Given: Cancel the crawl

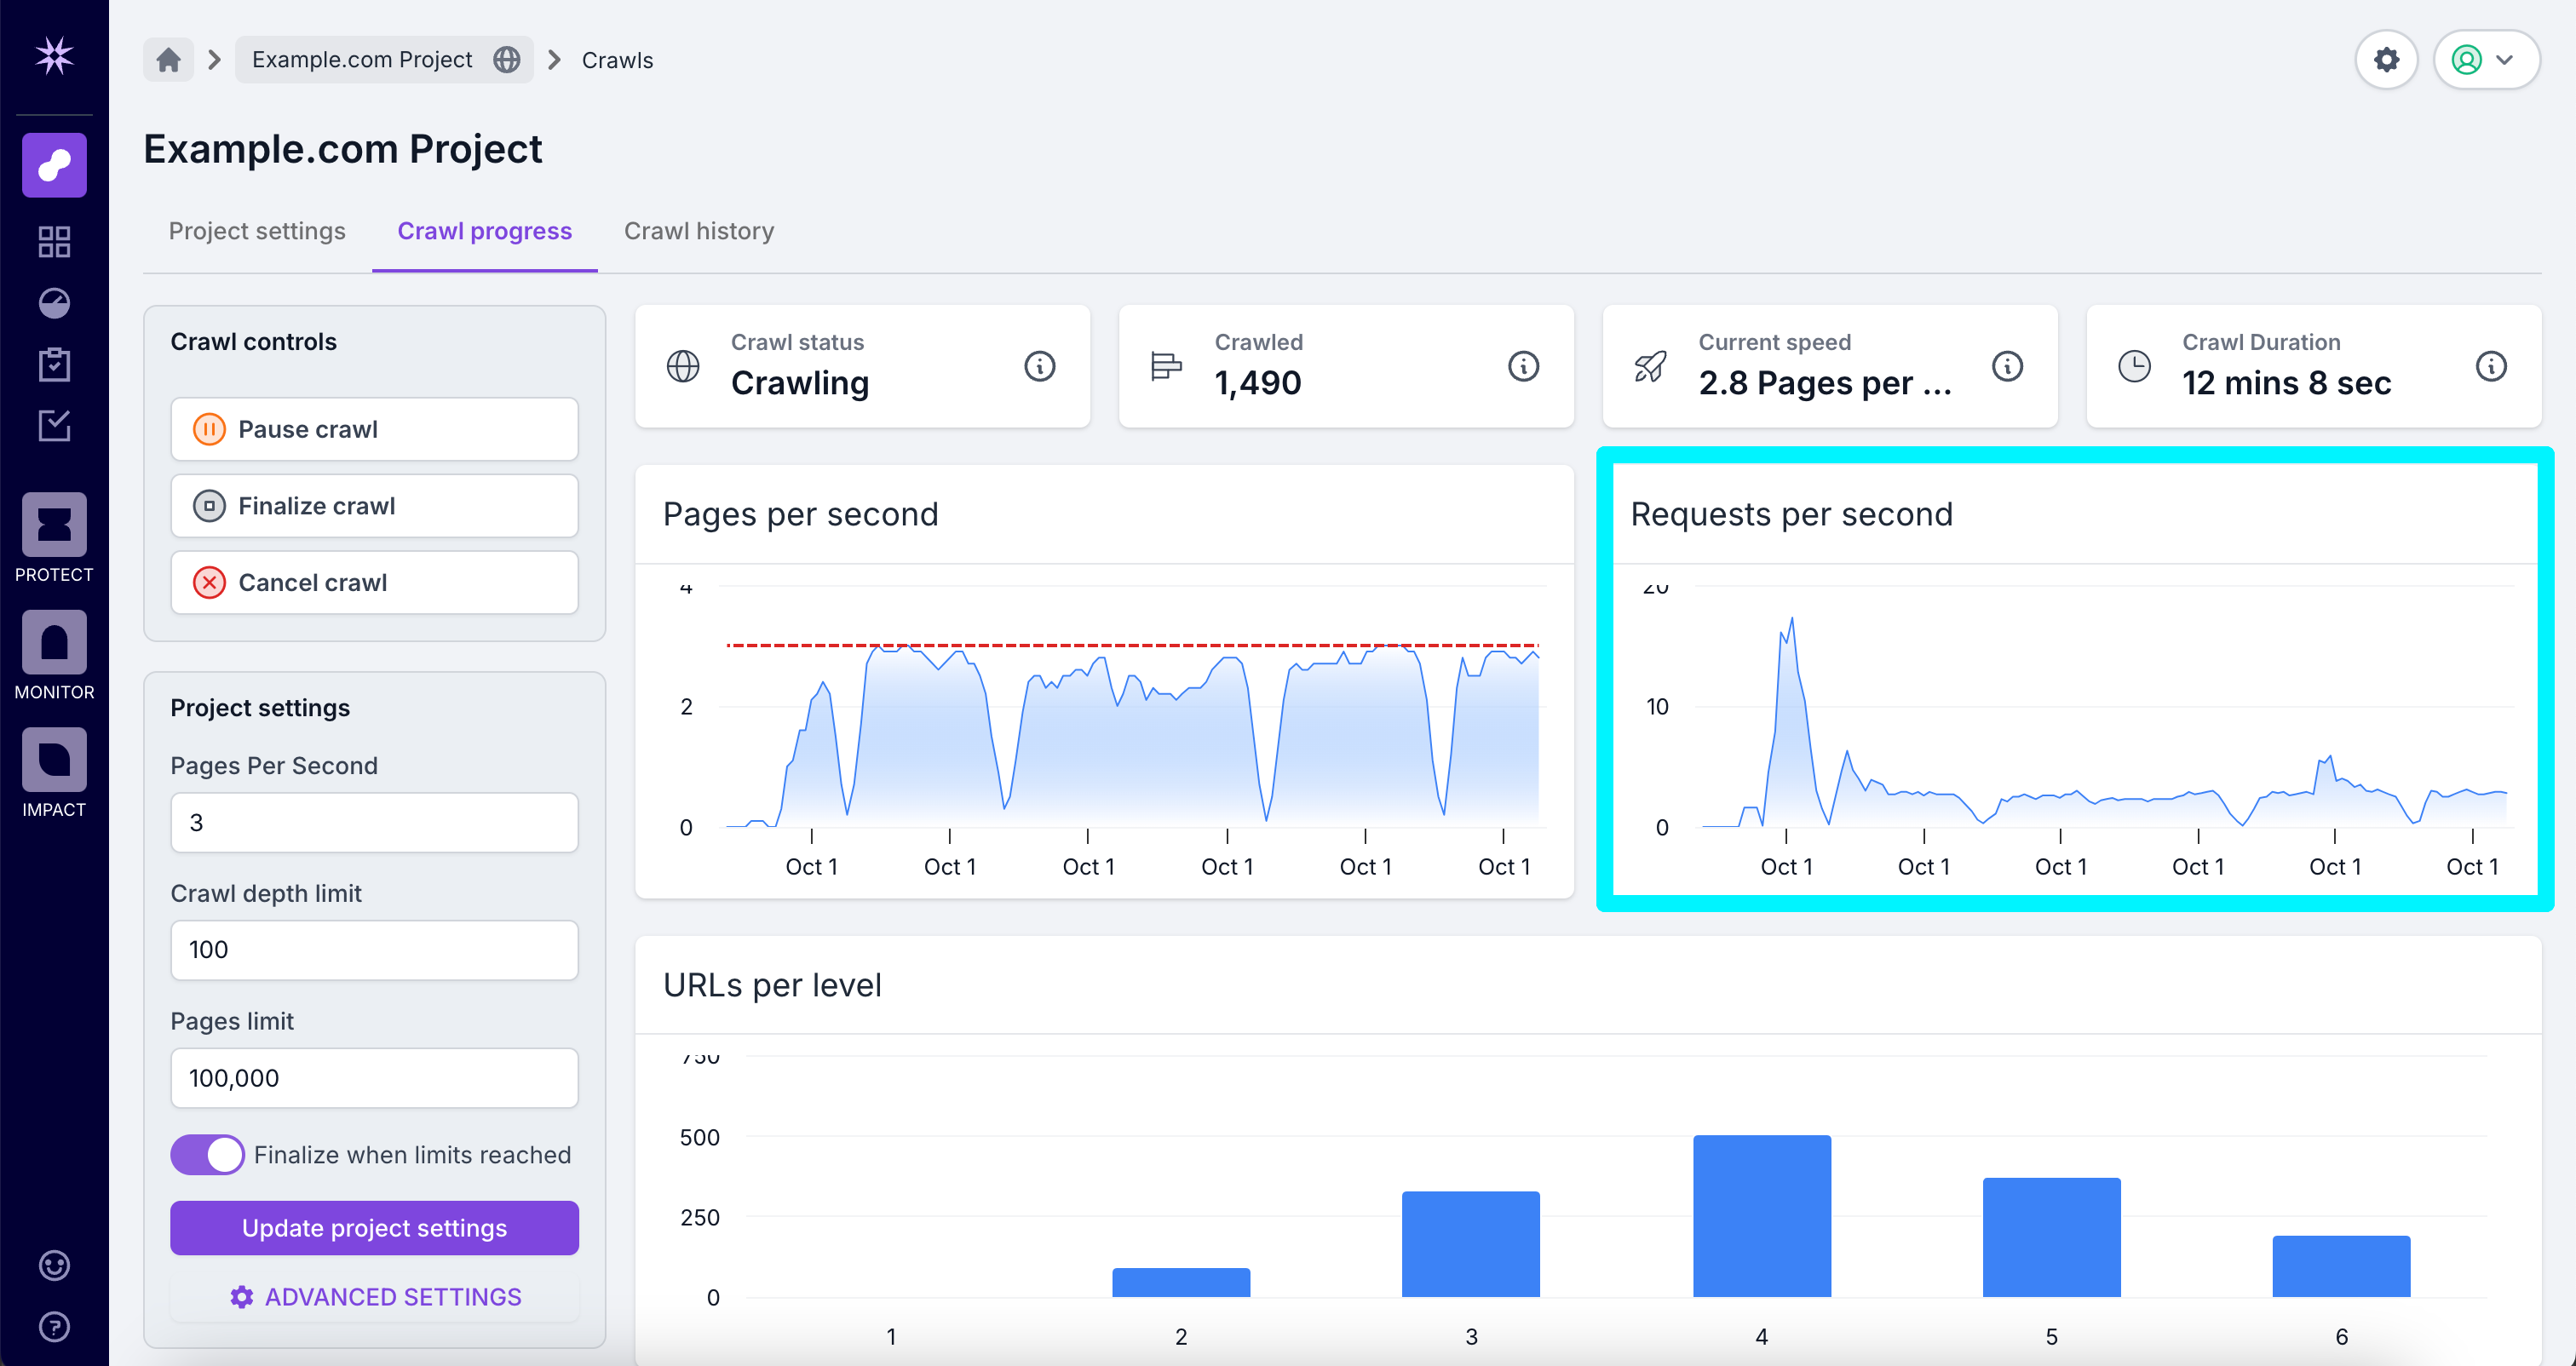Looking at the screenshot, I should point(374,582).
